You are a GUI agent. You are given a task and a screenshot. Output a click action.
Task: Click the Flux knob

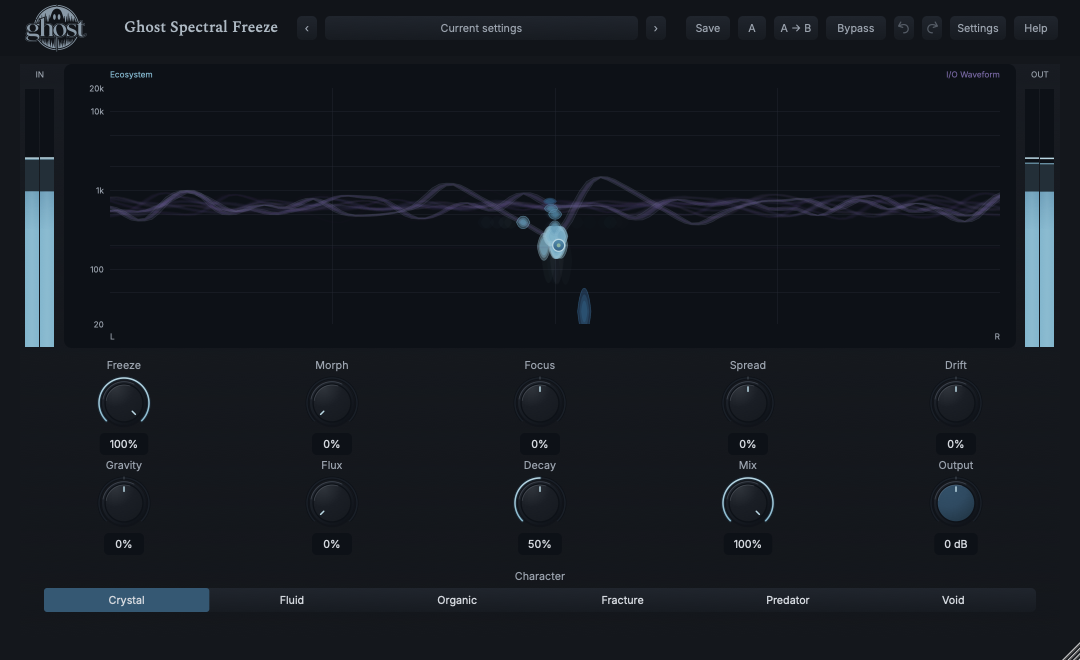331,503
